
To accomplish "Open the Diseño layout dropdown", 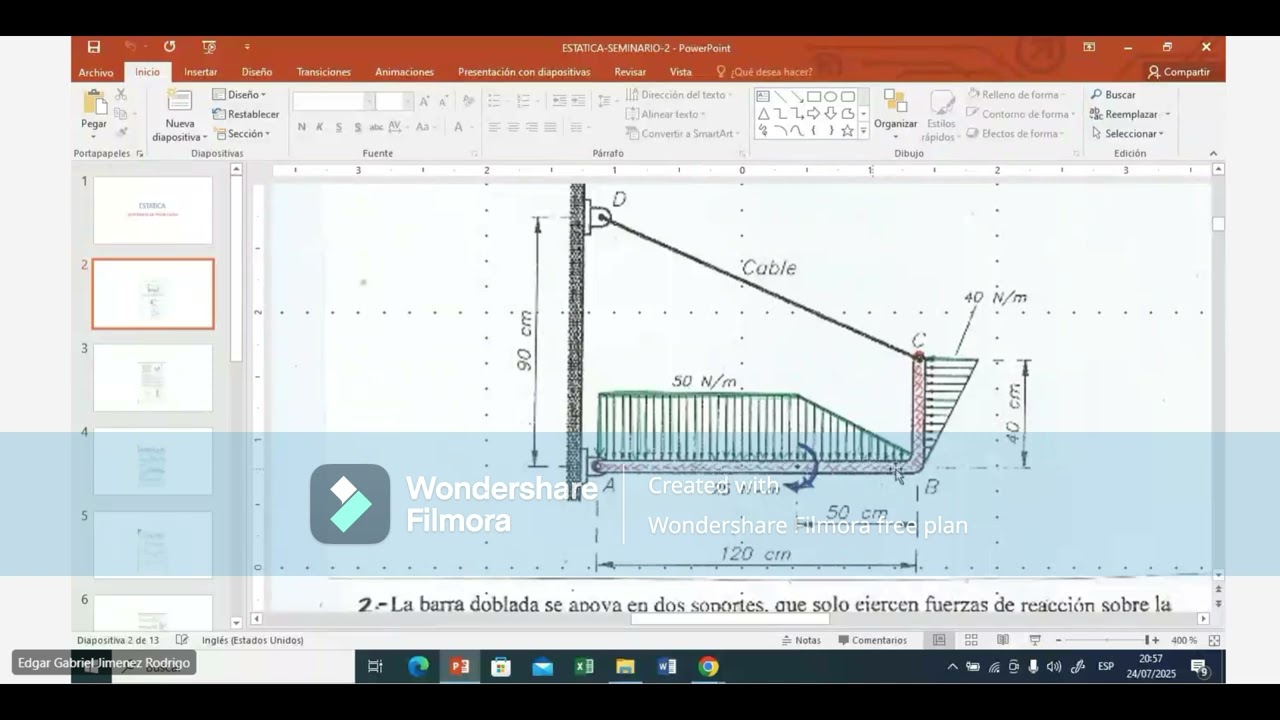I will click(240, 95).
